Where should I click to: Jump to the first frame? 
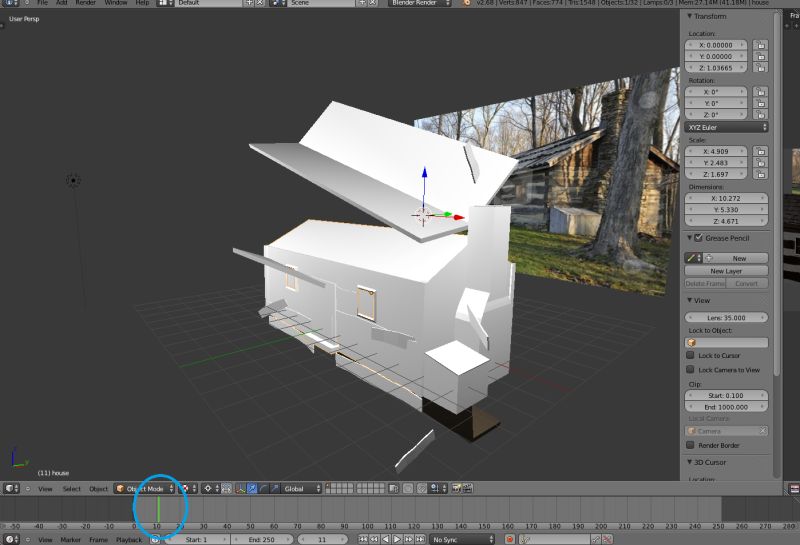[x=363, y=539]
